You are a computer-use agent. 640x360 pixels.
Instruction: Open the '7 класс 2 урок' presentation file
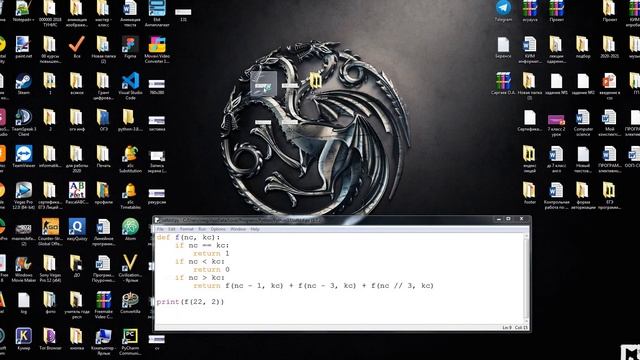click(x=556, y=125)
